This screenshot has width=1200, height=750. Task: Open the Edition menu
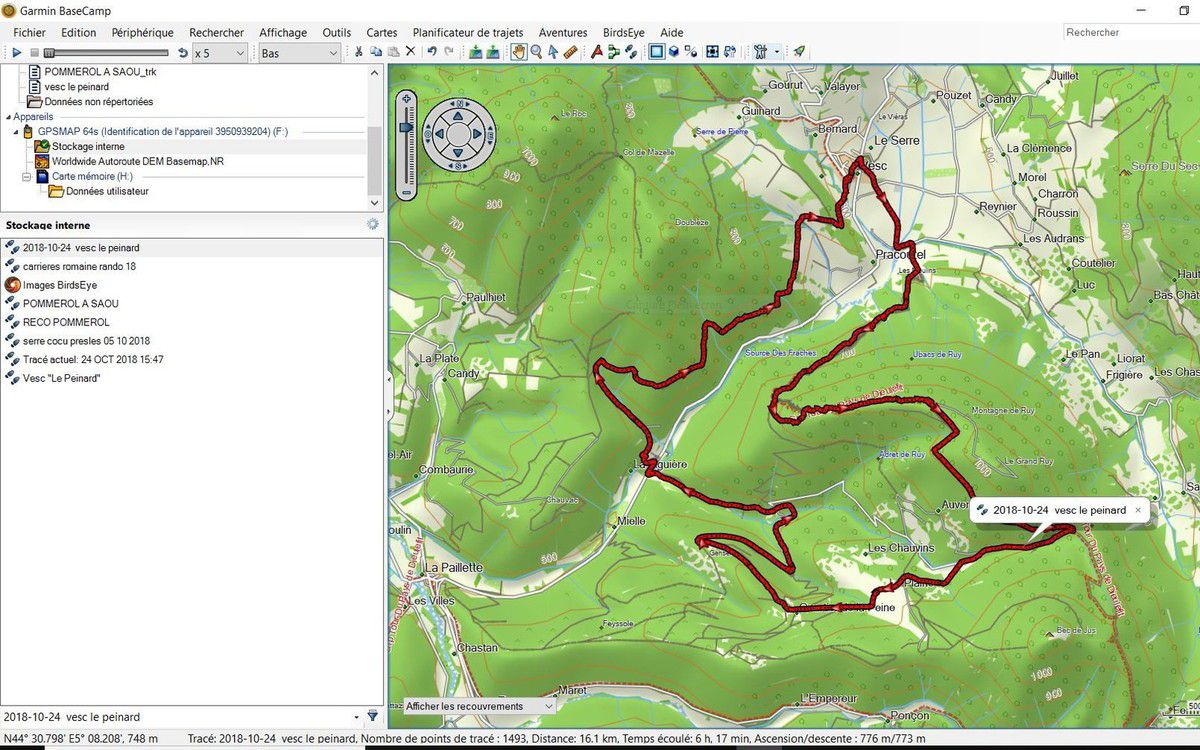78,32
